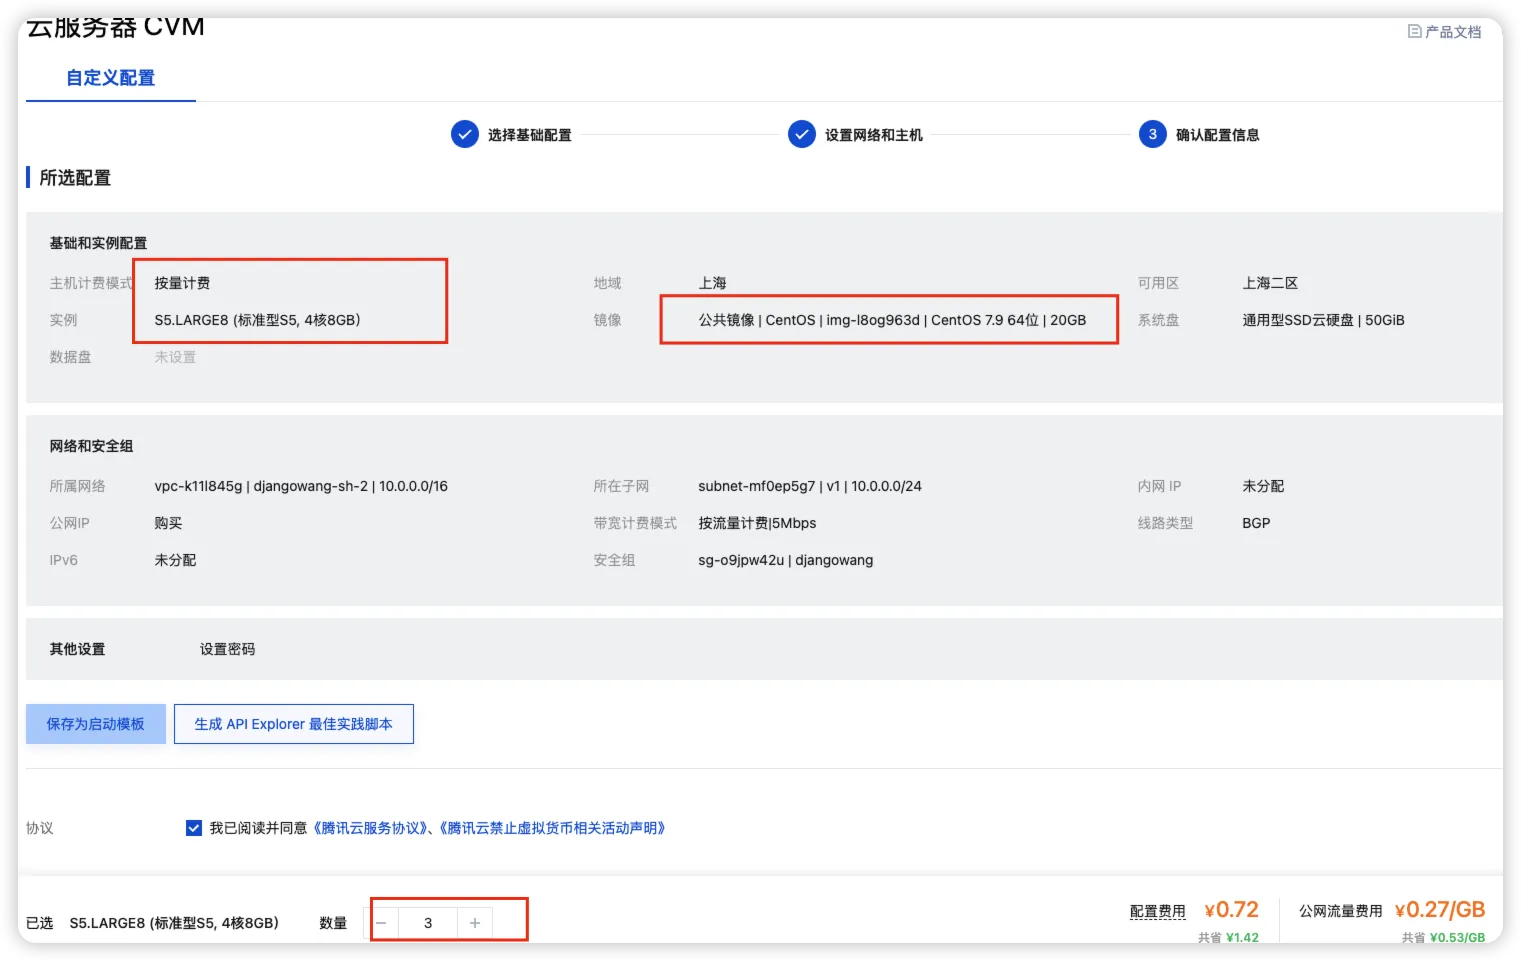Click the region value 上海
The width and height of the screenshot is (1521, 961).
pyautogui.click(x=712, y=283)
